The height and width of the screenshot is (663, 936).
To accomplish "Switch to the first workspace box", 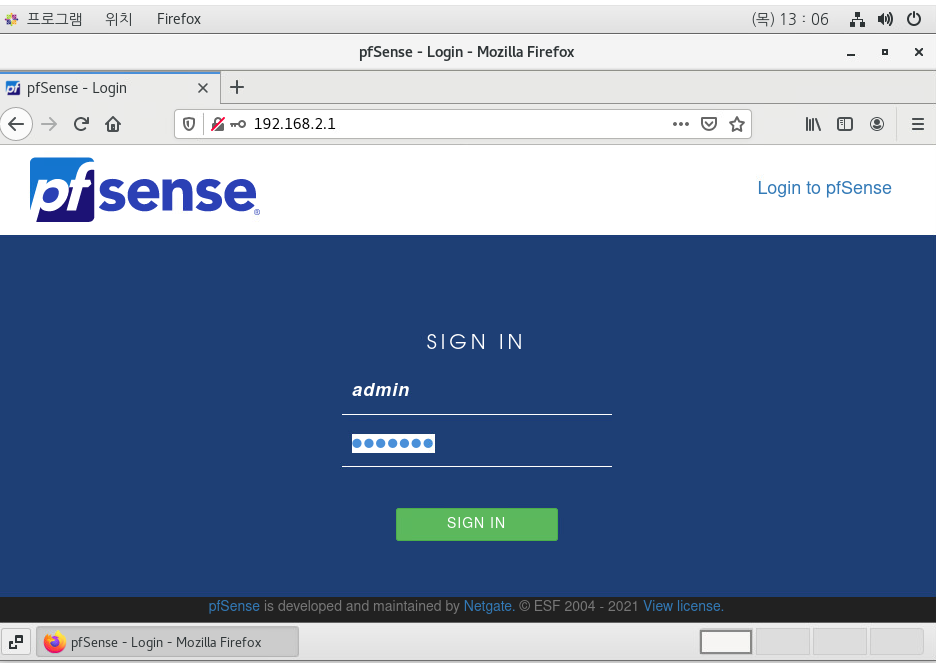I will (x=725, y=642).
